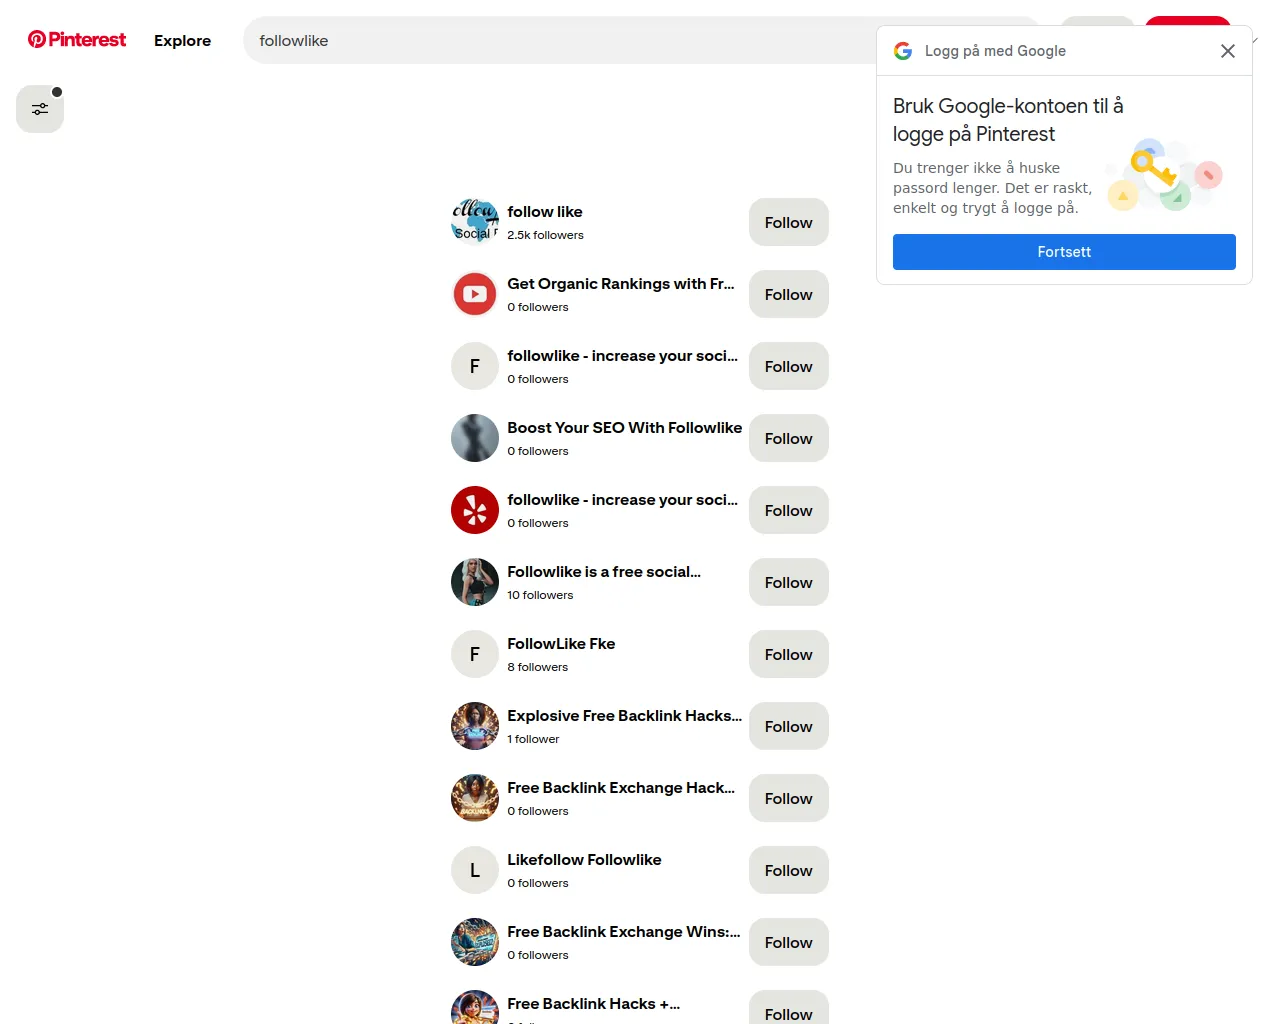Image resolution: width=1280 pixels, height=1024 pixels.
Task: Open the 'FollowLike Fke' profile name
Action: tap(561, 644)
